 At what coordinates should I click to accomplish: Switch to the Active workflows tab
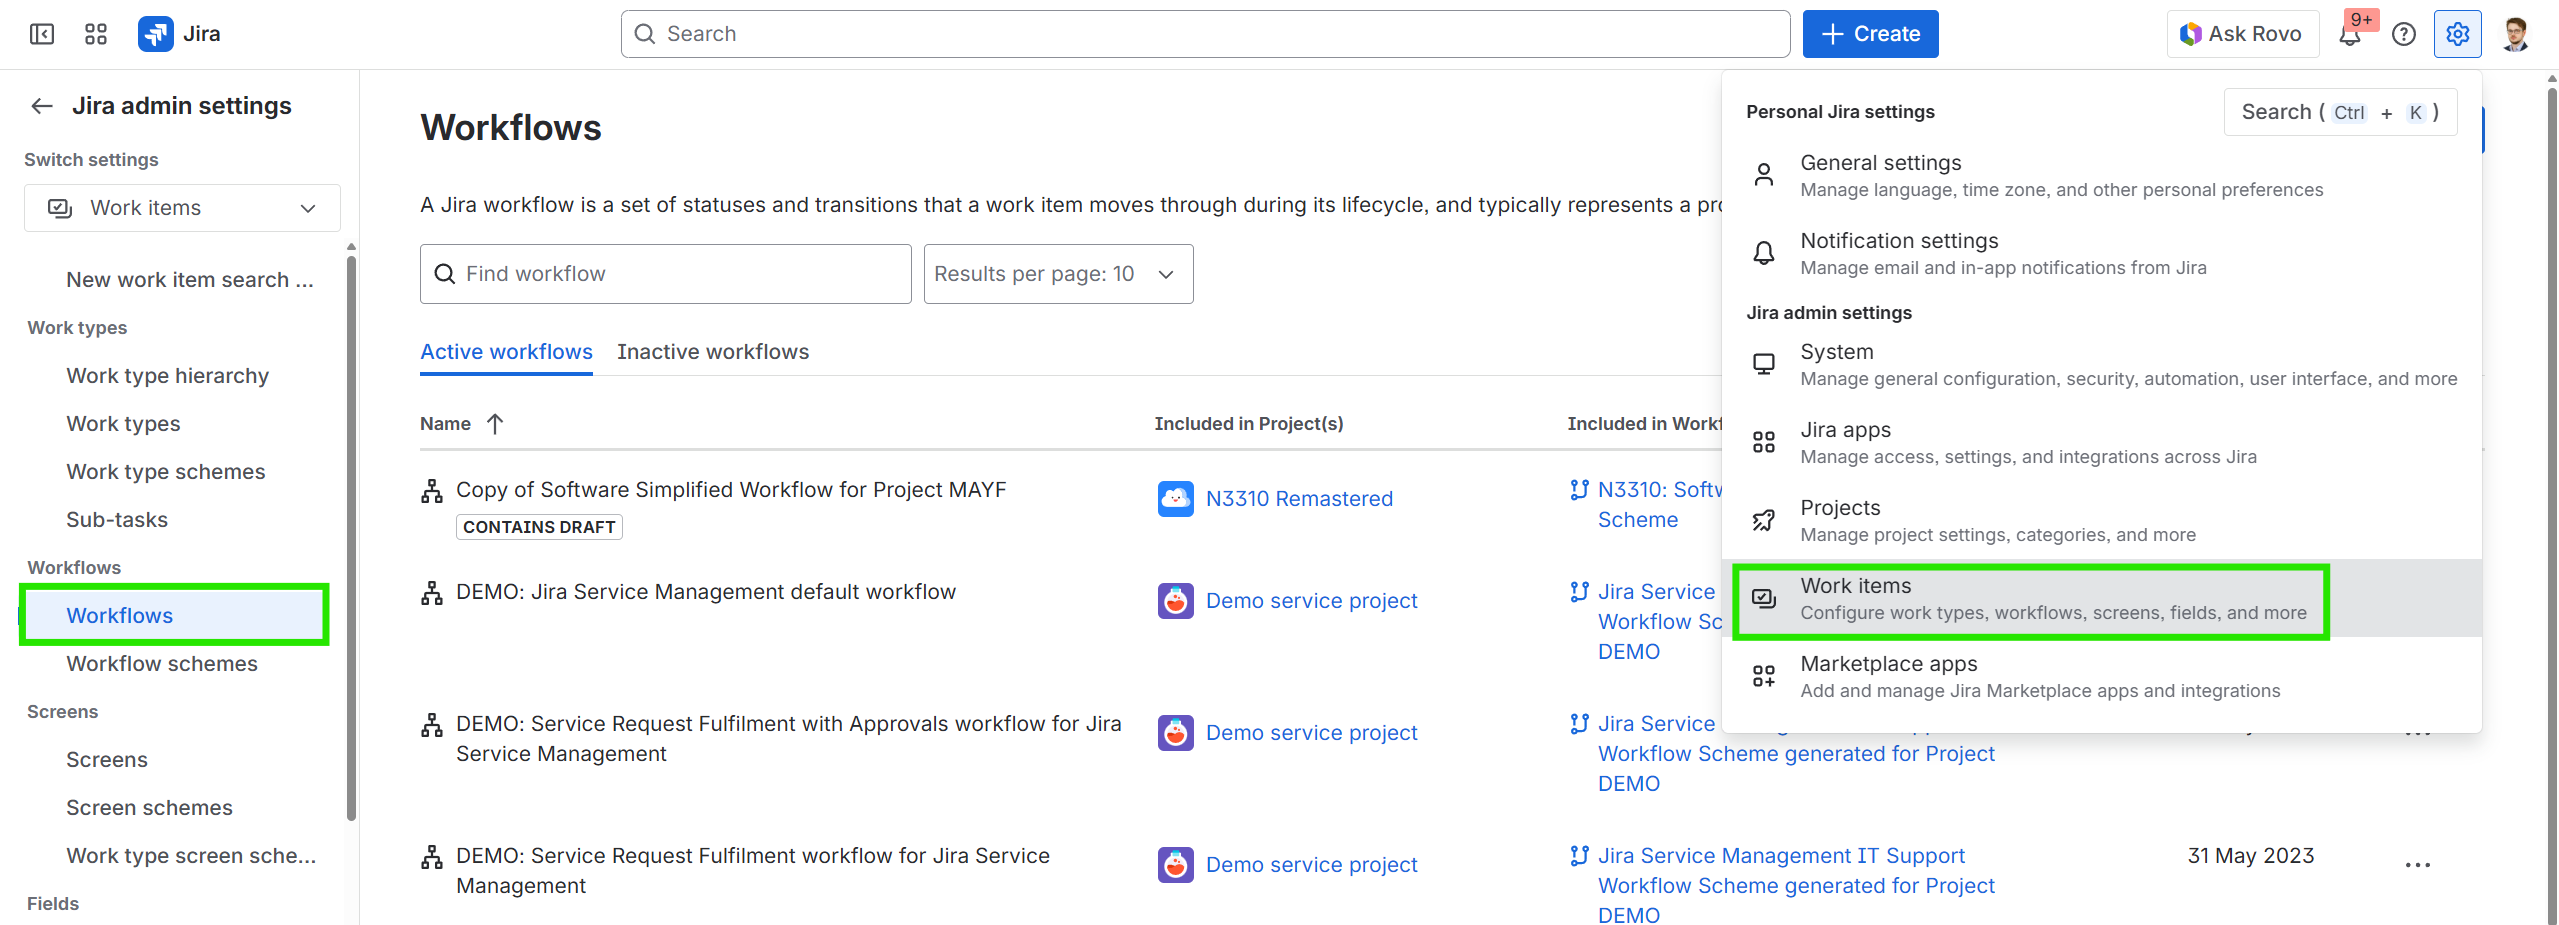coord(506,352)
